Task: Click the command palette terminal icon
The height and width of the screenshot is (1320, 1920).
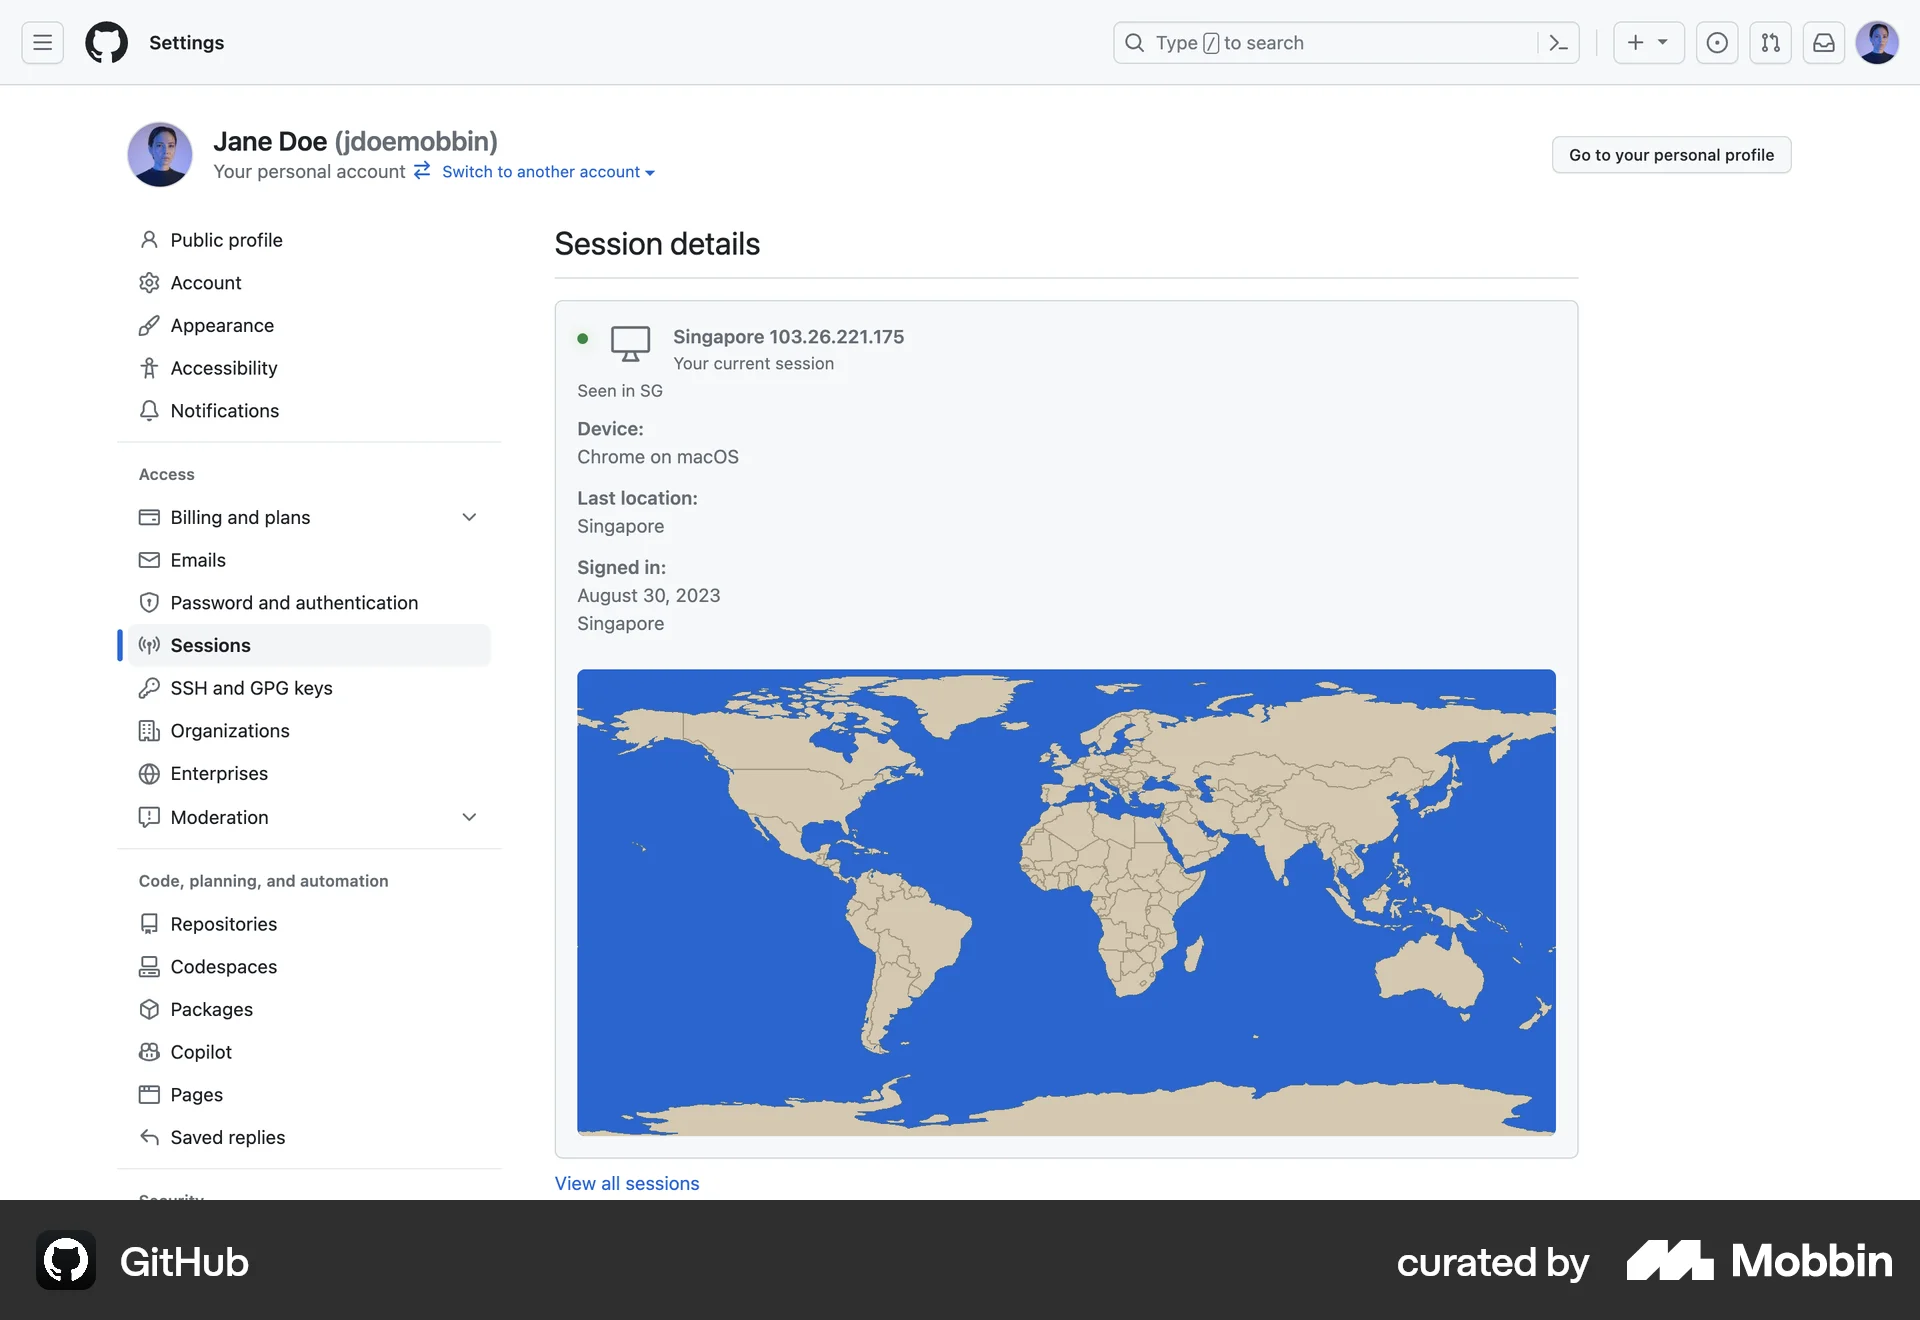Action: point(1558,42)
